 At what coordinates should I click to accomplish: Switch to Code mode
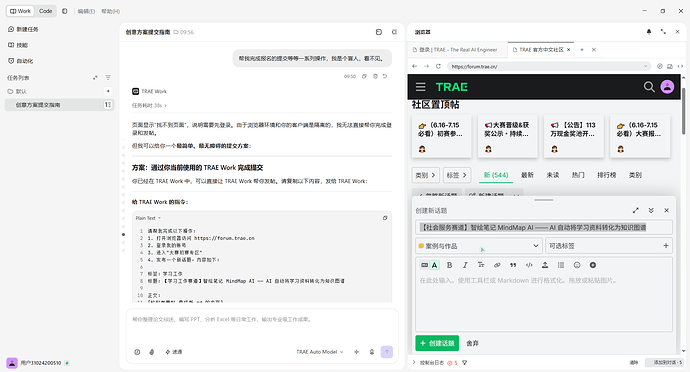[45, 11]
